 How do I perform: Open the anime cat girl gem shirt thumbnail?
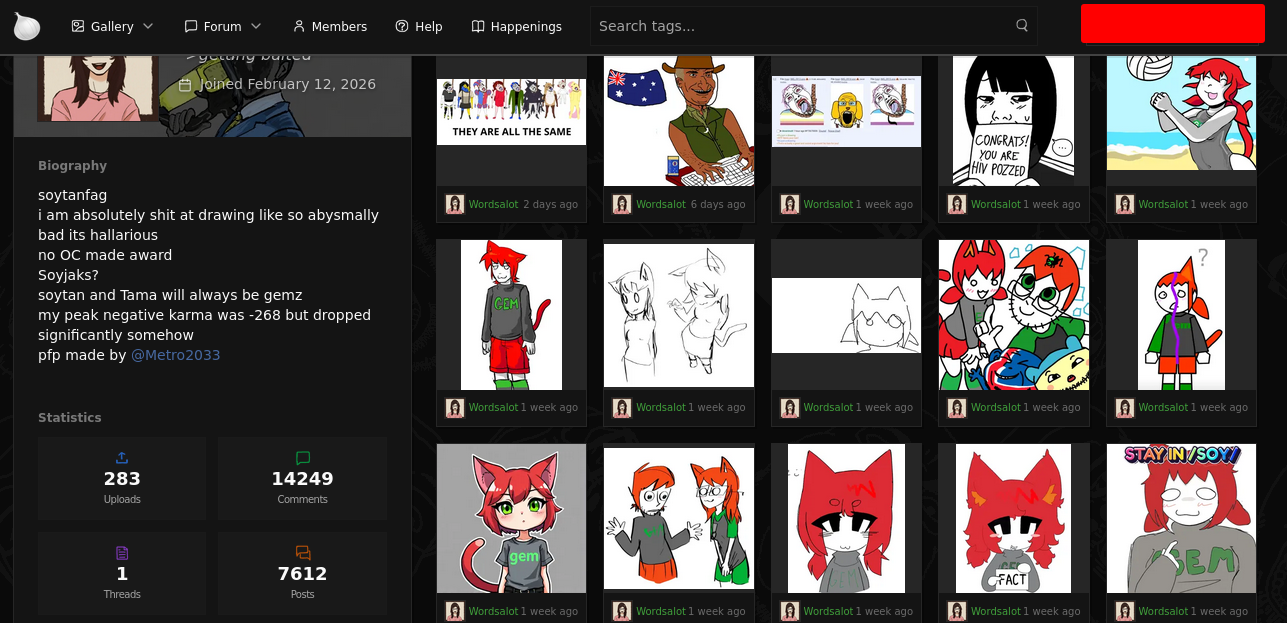point(511,518)
